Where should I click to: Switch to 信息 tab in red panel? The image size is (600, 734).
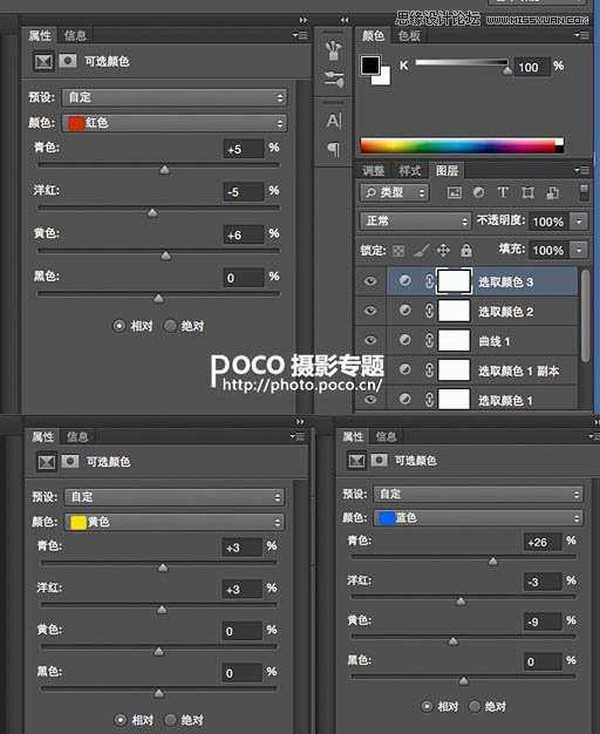[x=75, y=36]
